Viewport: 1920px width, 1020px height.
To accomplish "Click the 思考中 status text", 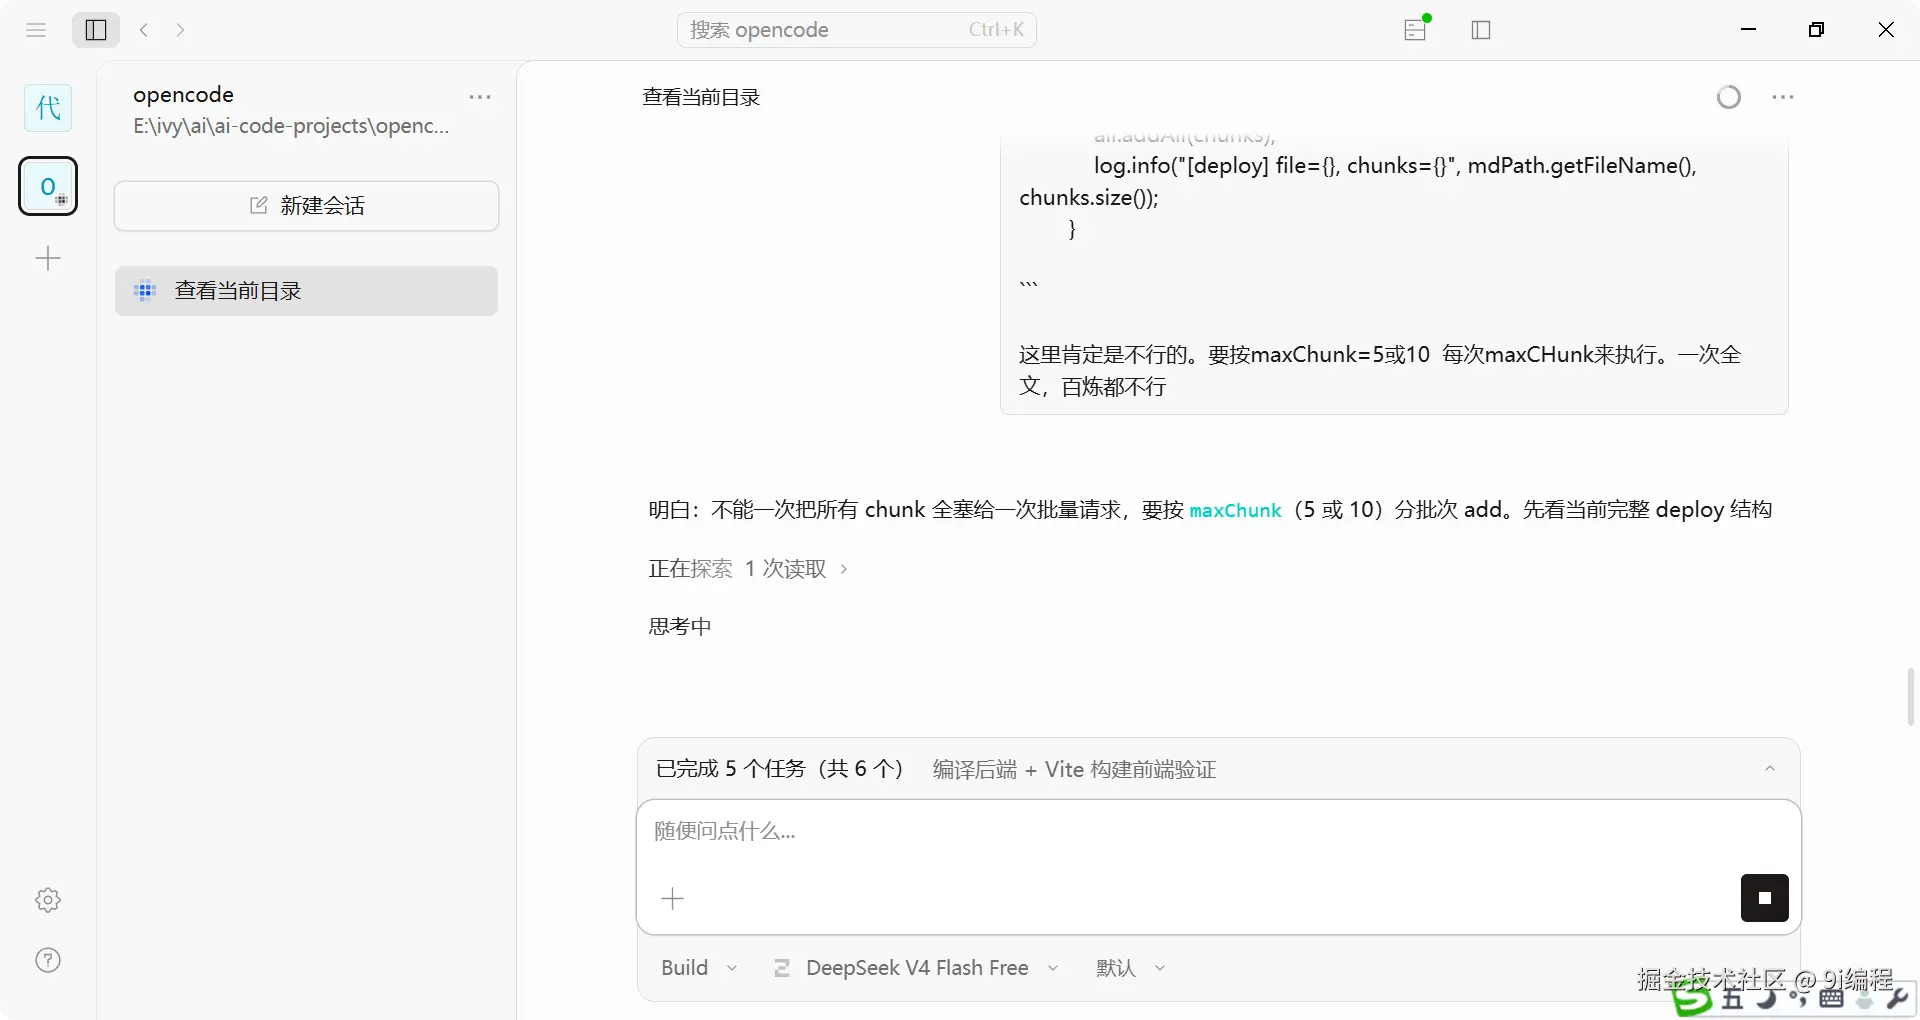I will point(680,627).
